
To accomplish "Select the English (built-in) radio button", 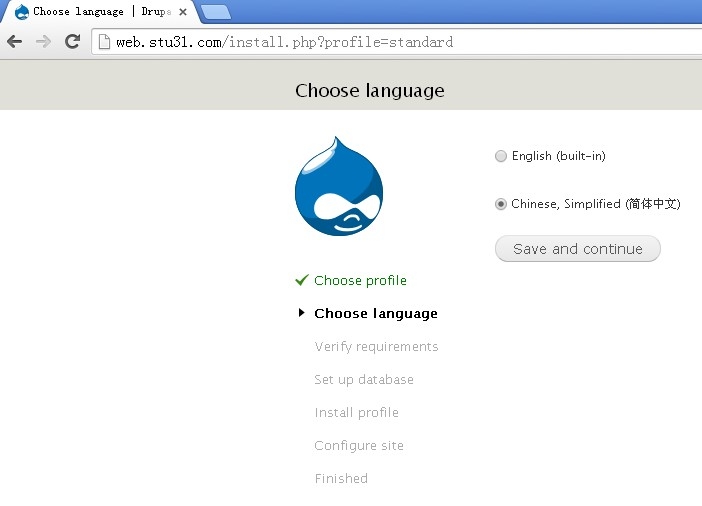I will tap(501, 156).
